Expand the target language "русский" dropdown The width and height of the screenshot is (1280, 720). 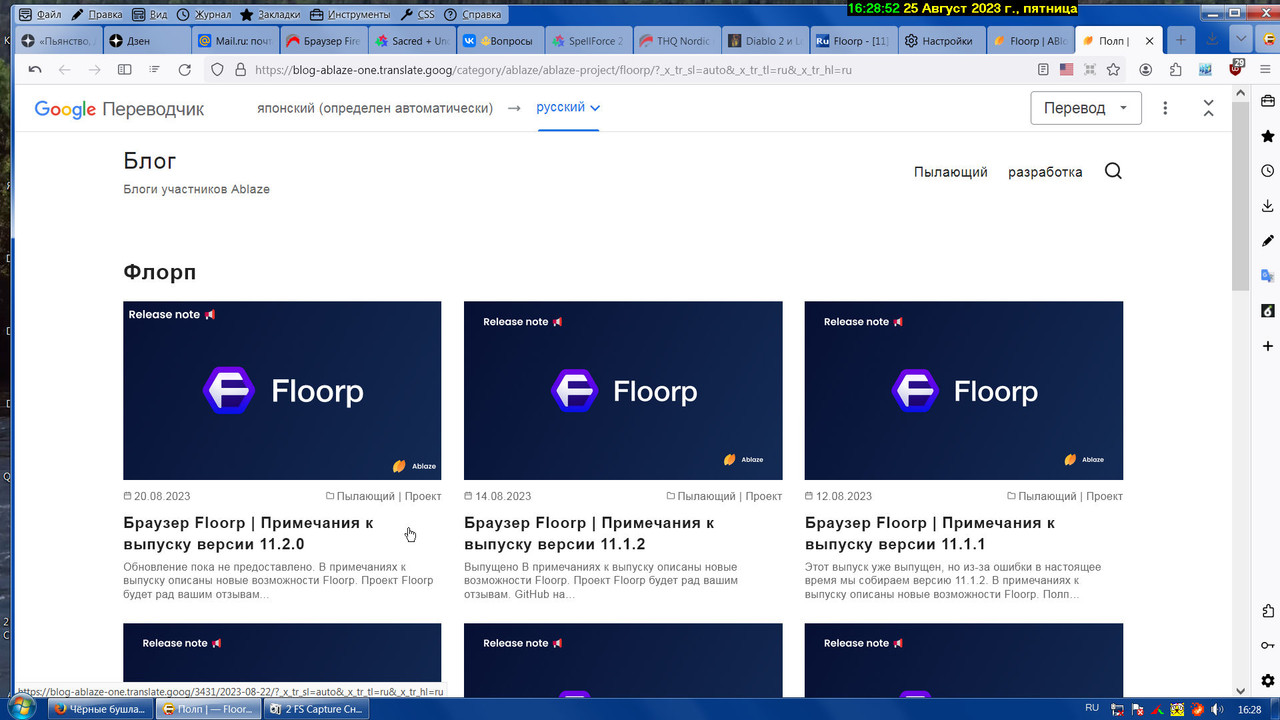pos(568,107)
